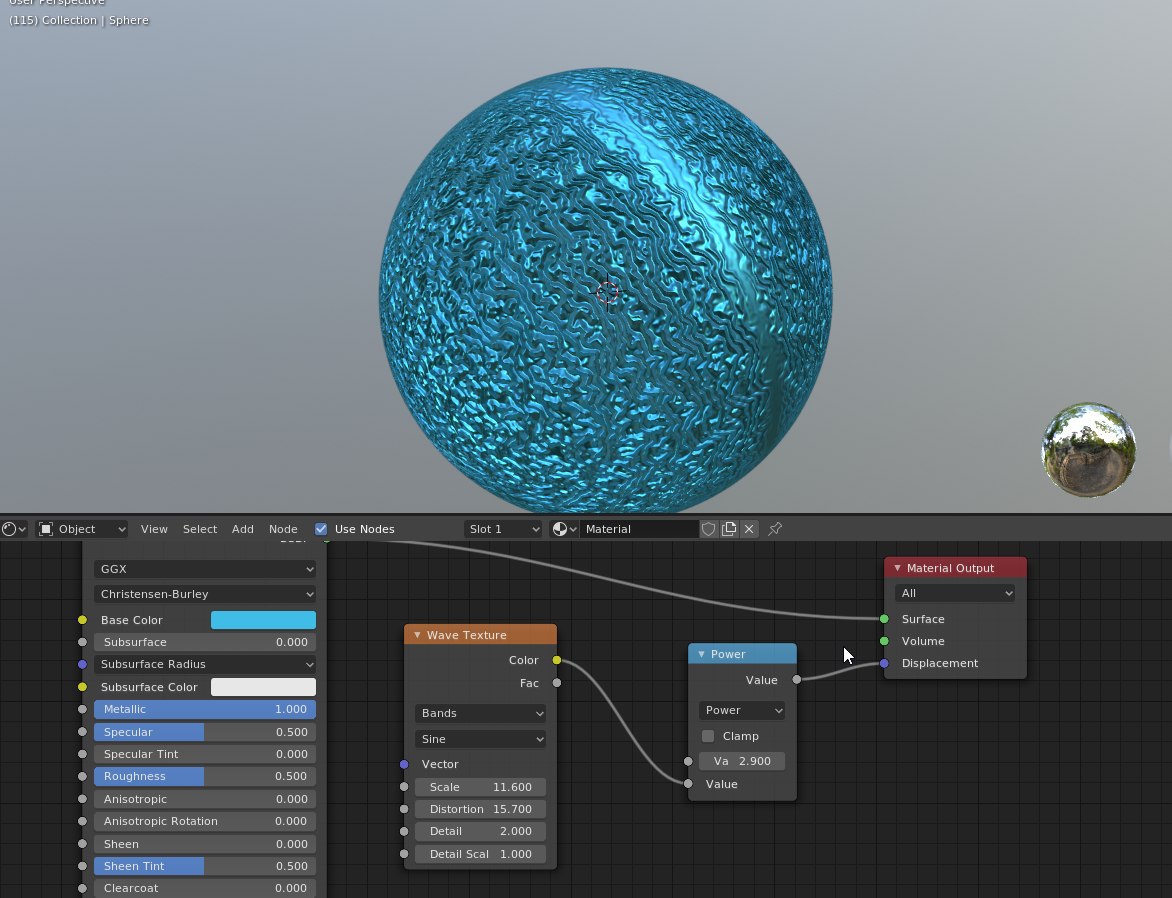Open the Slot 1 dropdown
This screenshot has height=898, width=1172.
coord(504,529)
